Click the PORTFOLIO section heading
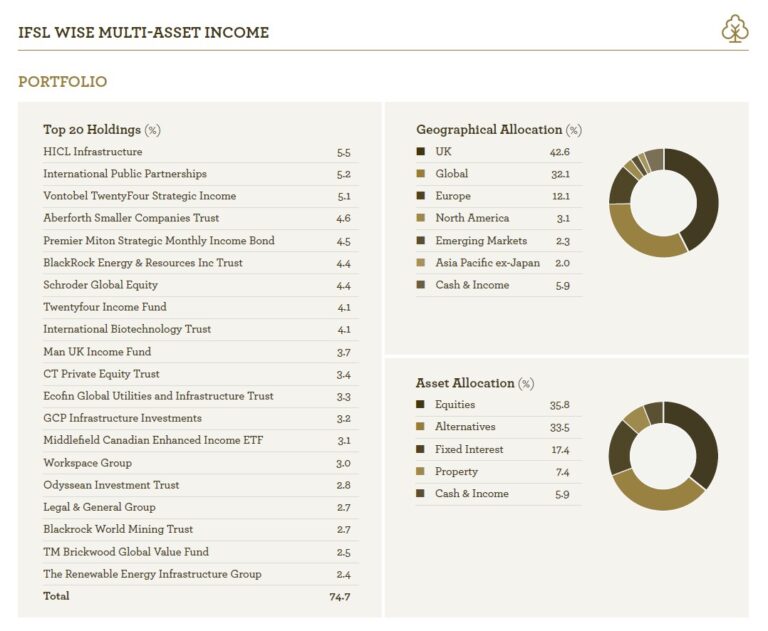Screen dimensions: 768x631 pyautogui.click(x=62, y=82)
